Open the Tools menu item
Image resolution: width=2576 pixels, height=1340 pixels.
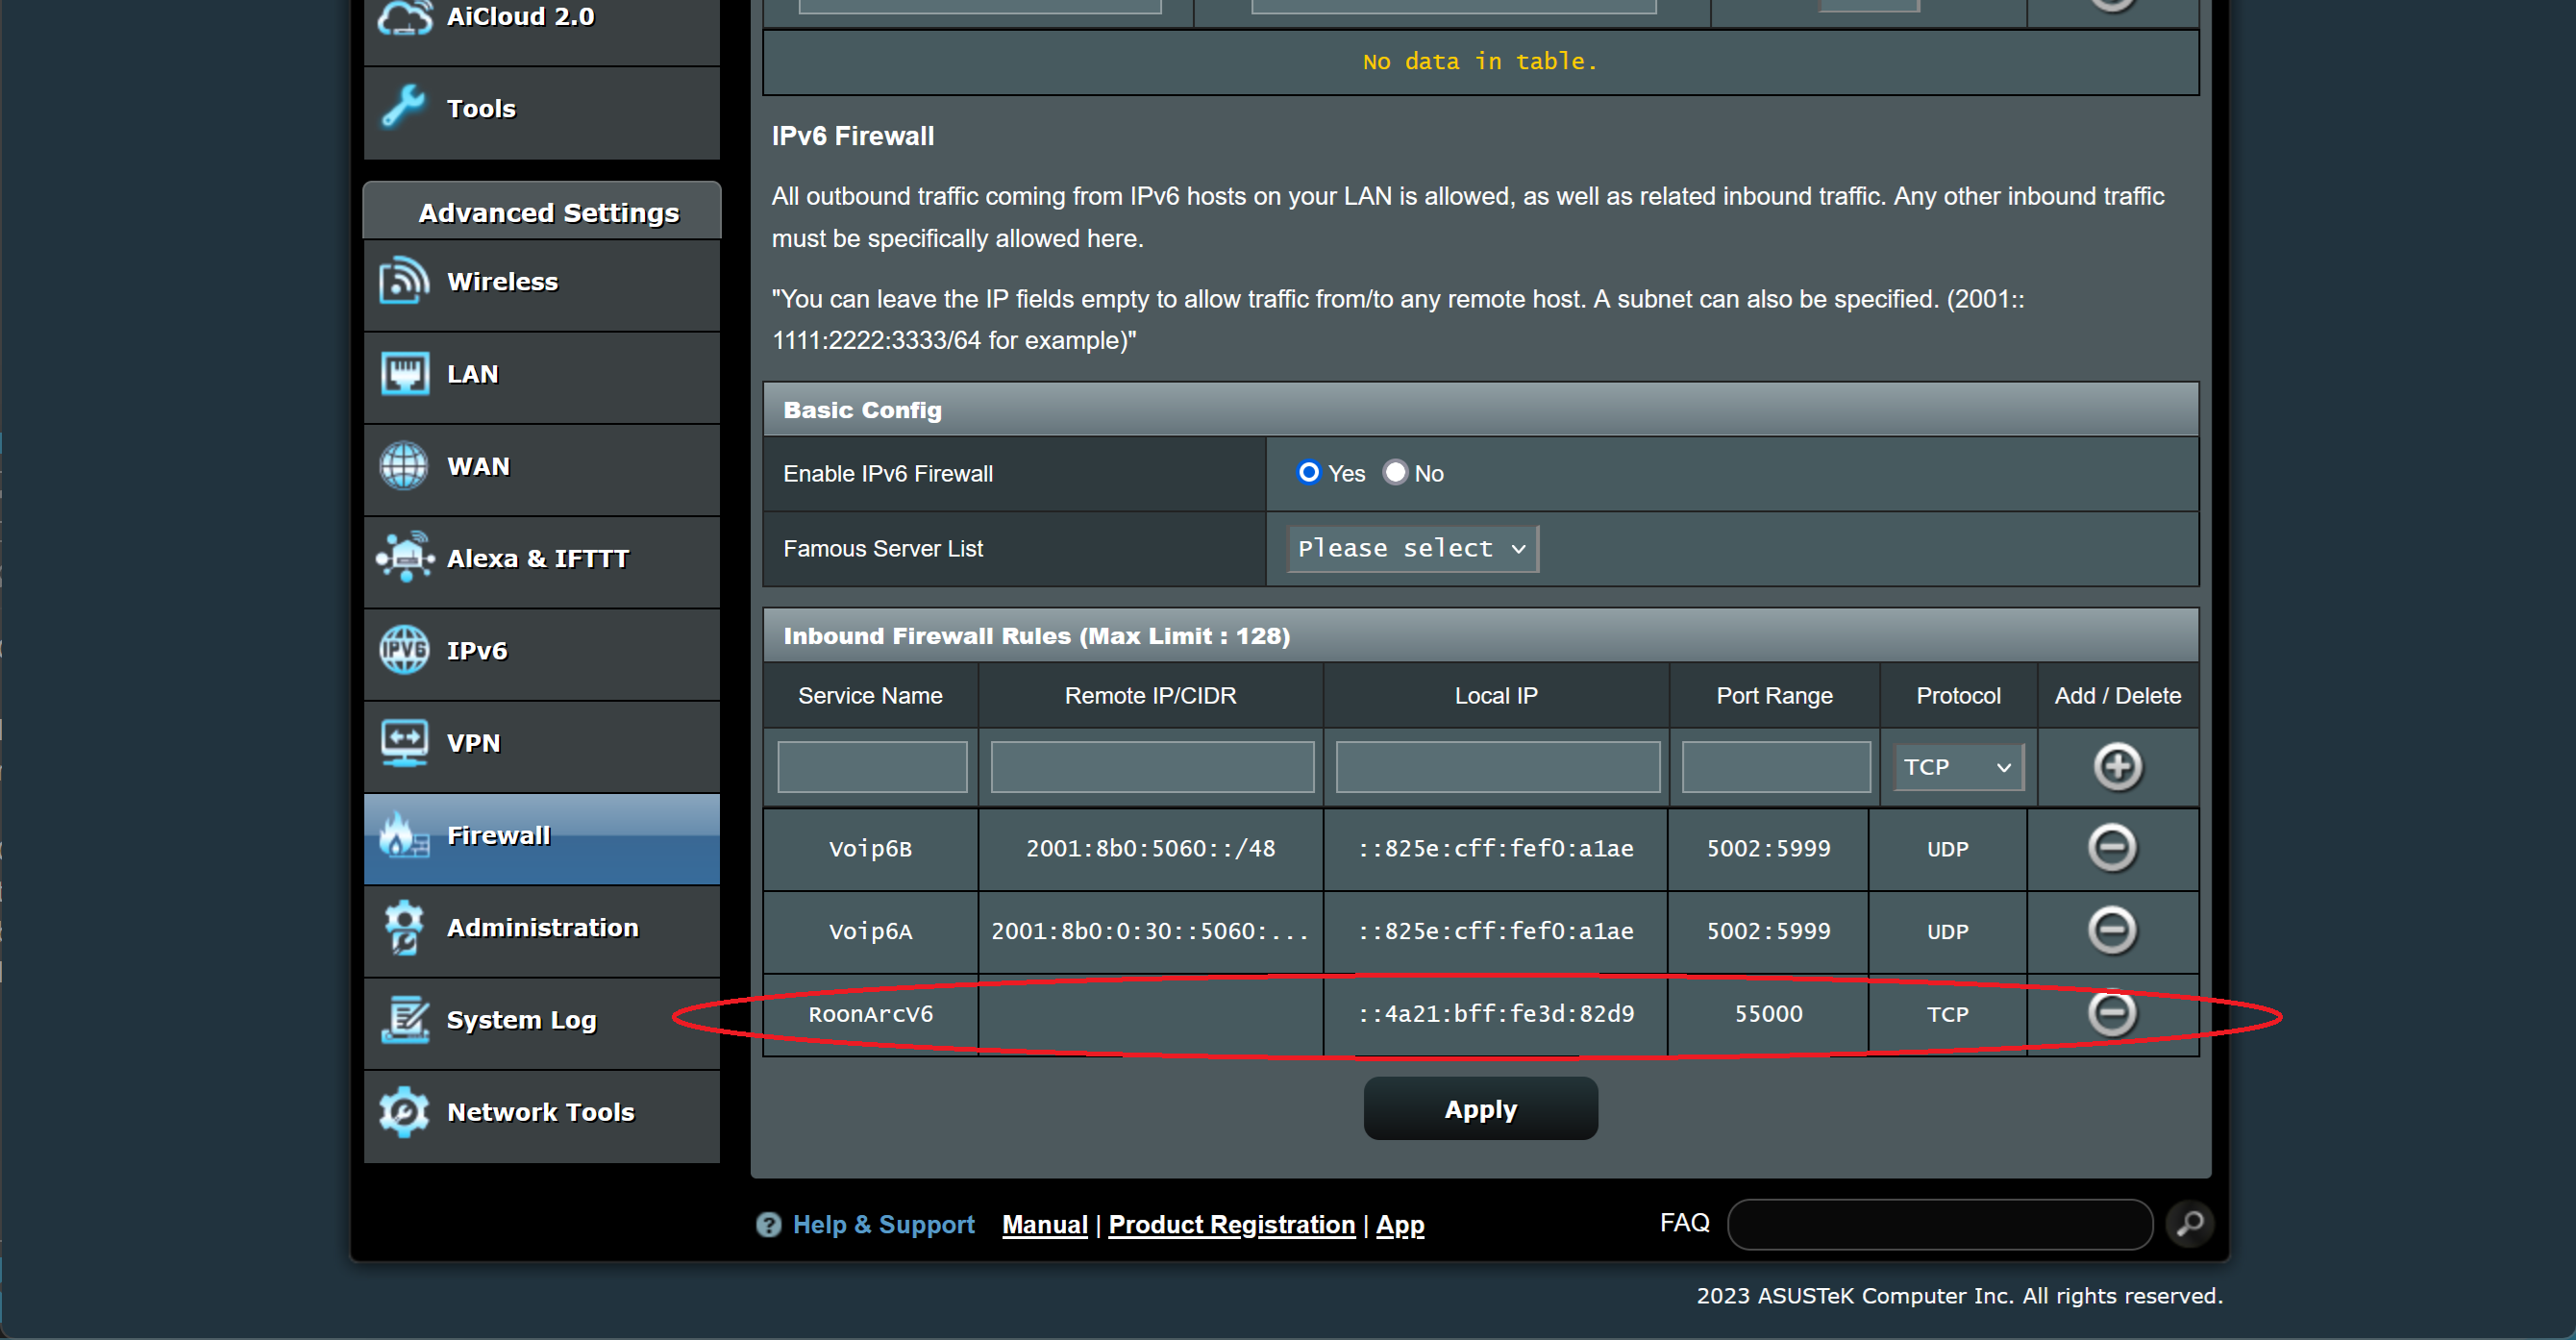point(541,111)
